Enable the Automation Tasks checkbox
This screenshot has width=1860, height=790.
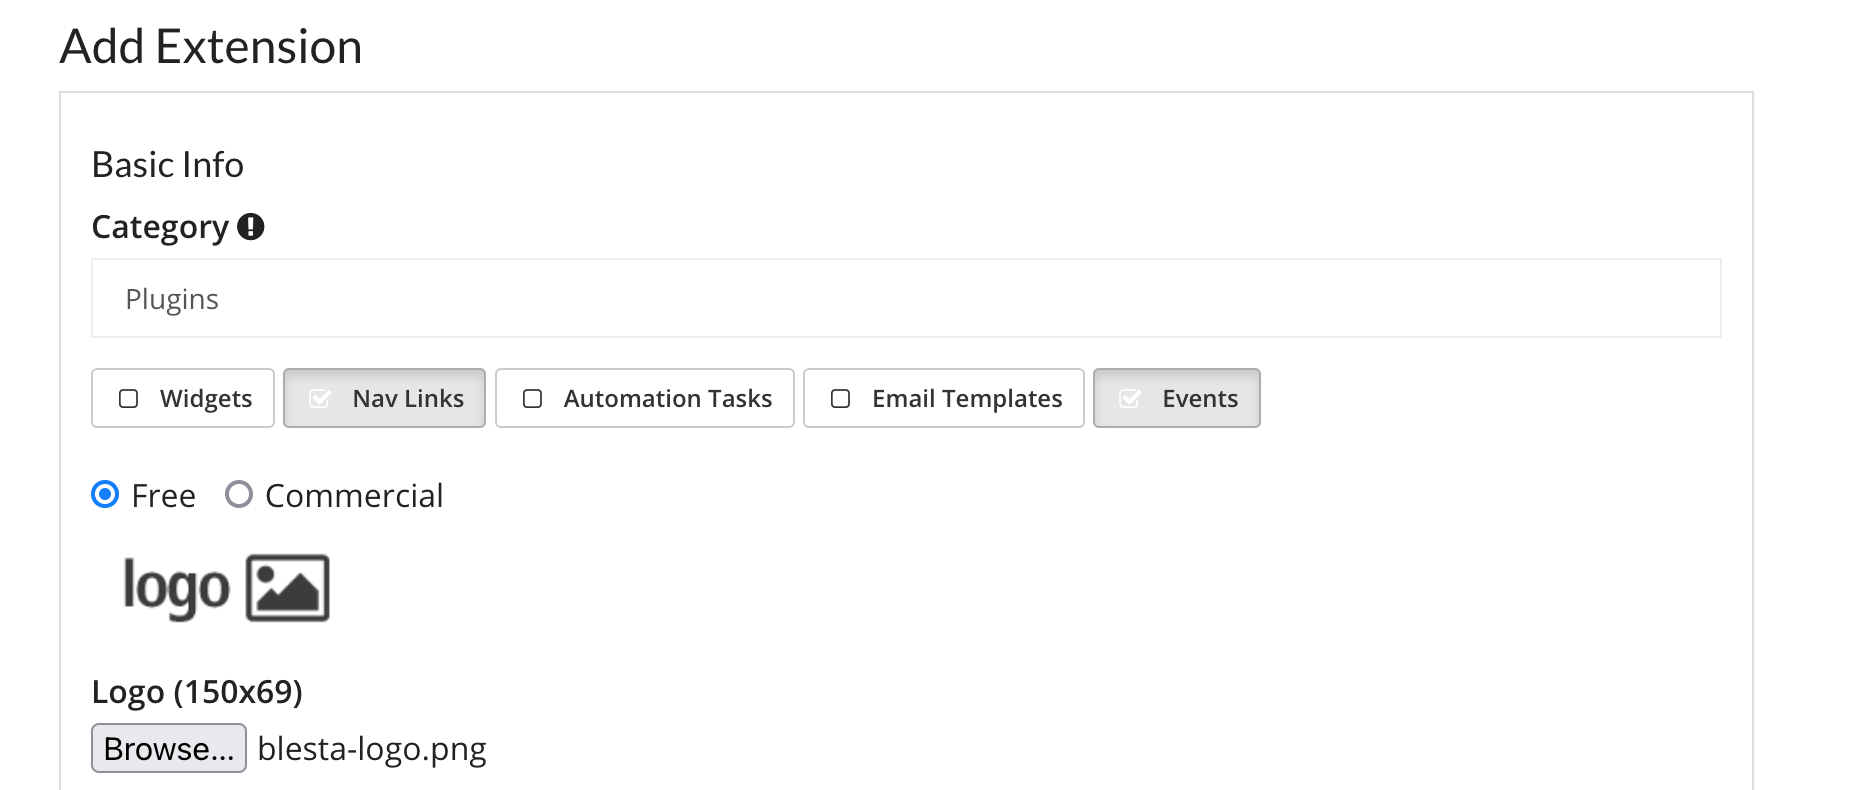pos(533,399)
